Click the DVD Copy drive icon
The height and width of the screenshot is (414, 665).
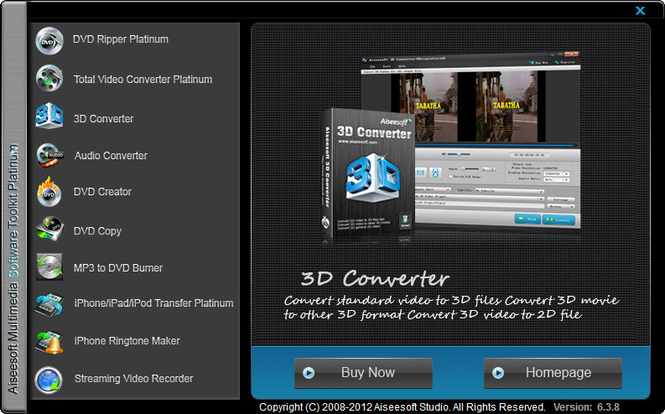coord(50,229)
